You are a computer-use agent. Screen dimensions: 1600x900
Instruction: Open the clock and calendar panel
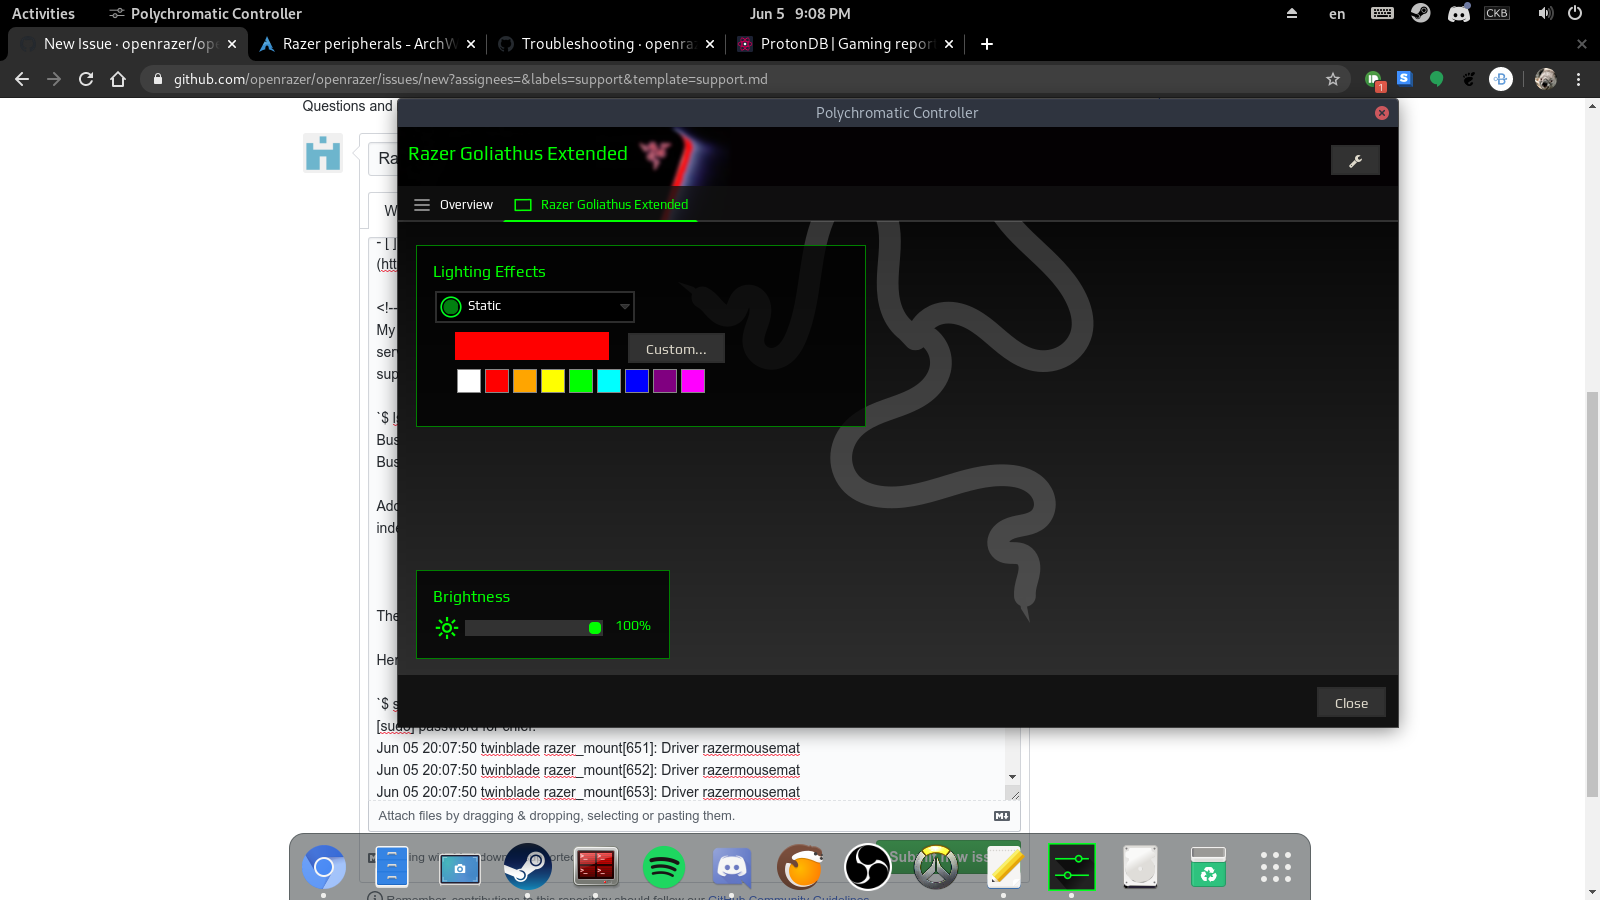(x=800, y=14)
